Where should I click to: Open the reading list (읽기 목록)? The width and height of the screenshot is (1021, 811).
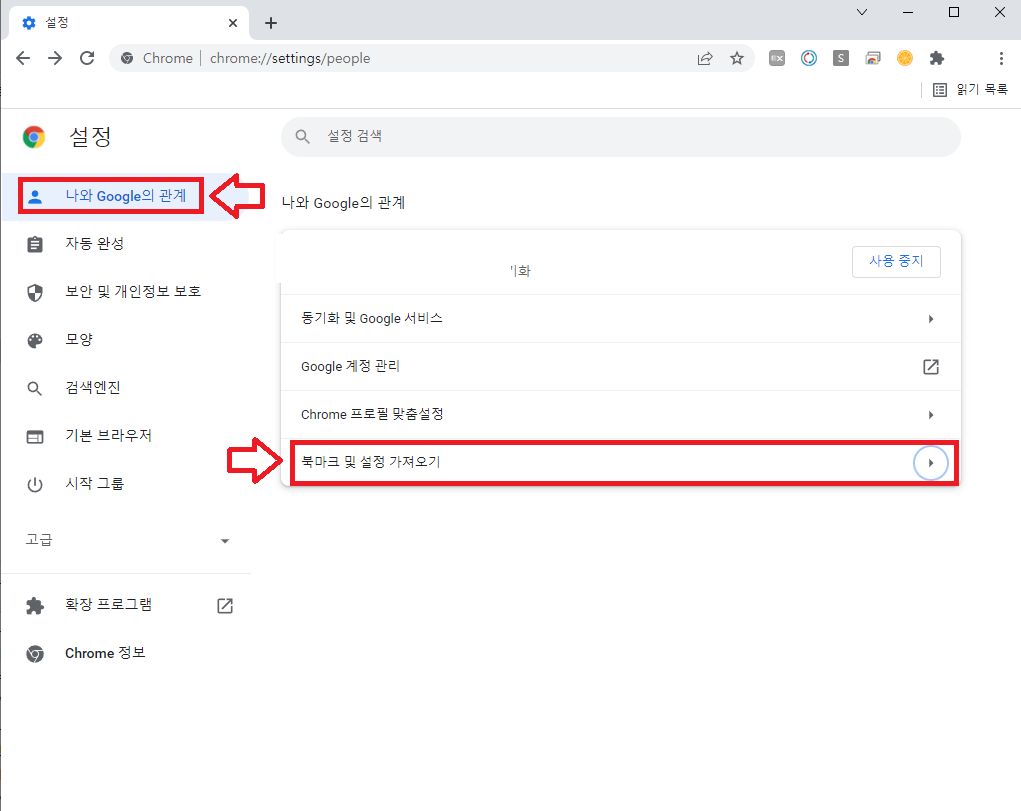tap(970, 89)
